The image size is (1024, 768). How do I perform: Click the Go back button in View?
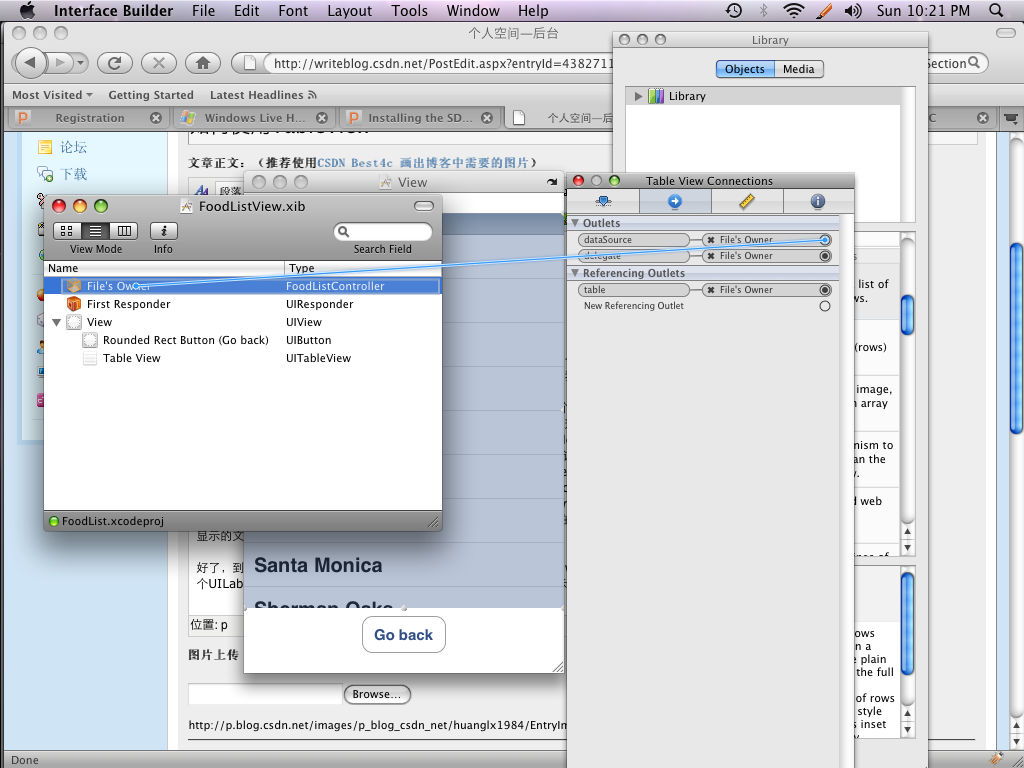(404, 635)
